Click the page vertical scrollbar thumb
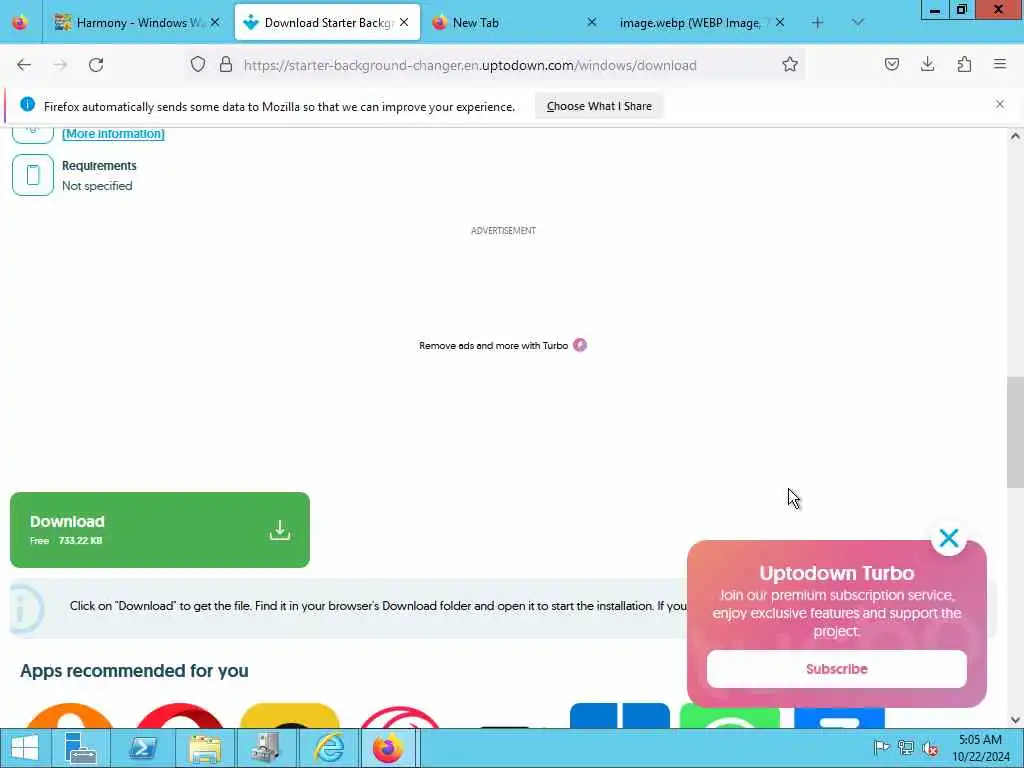The image size is (1024, 768). tap(1015, 432)
